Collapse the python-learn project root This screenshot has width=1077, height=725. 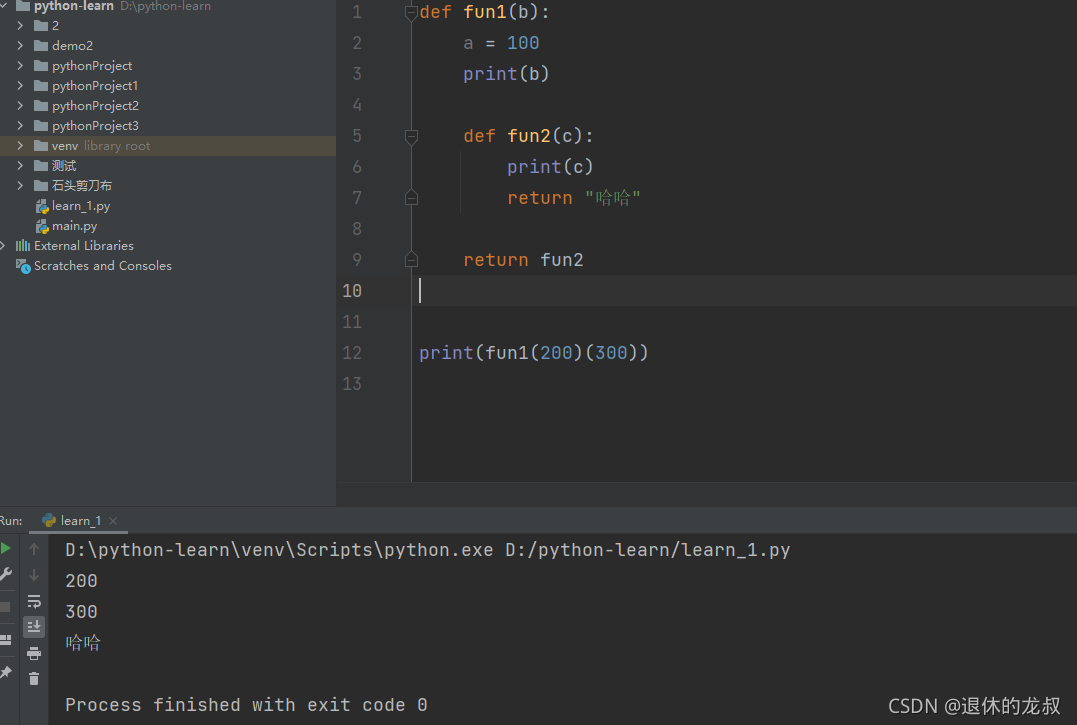pos(3,5)
